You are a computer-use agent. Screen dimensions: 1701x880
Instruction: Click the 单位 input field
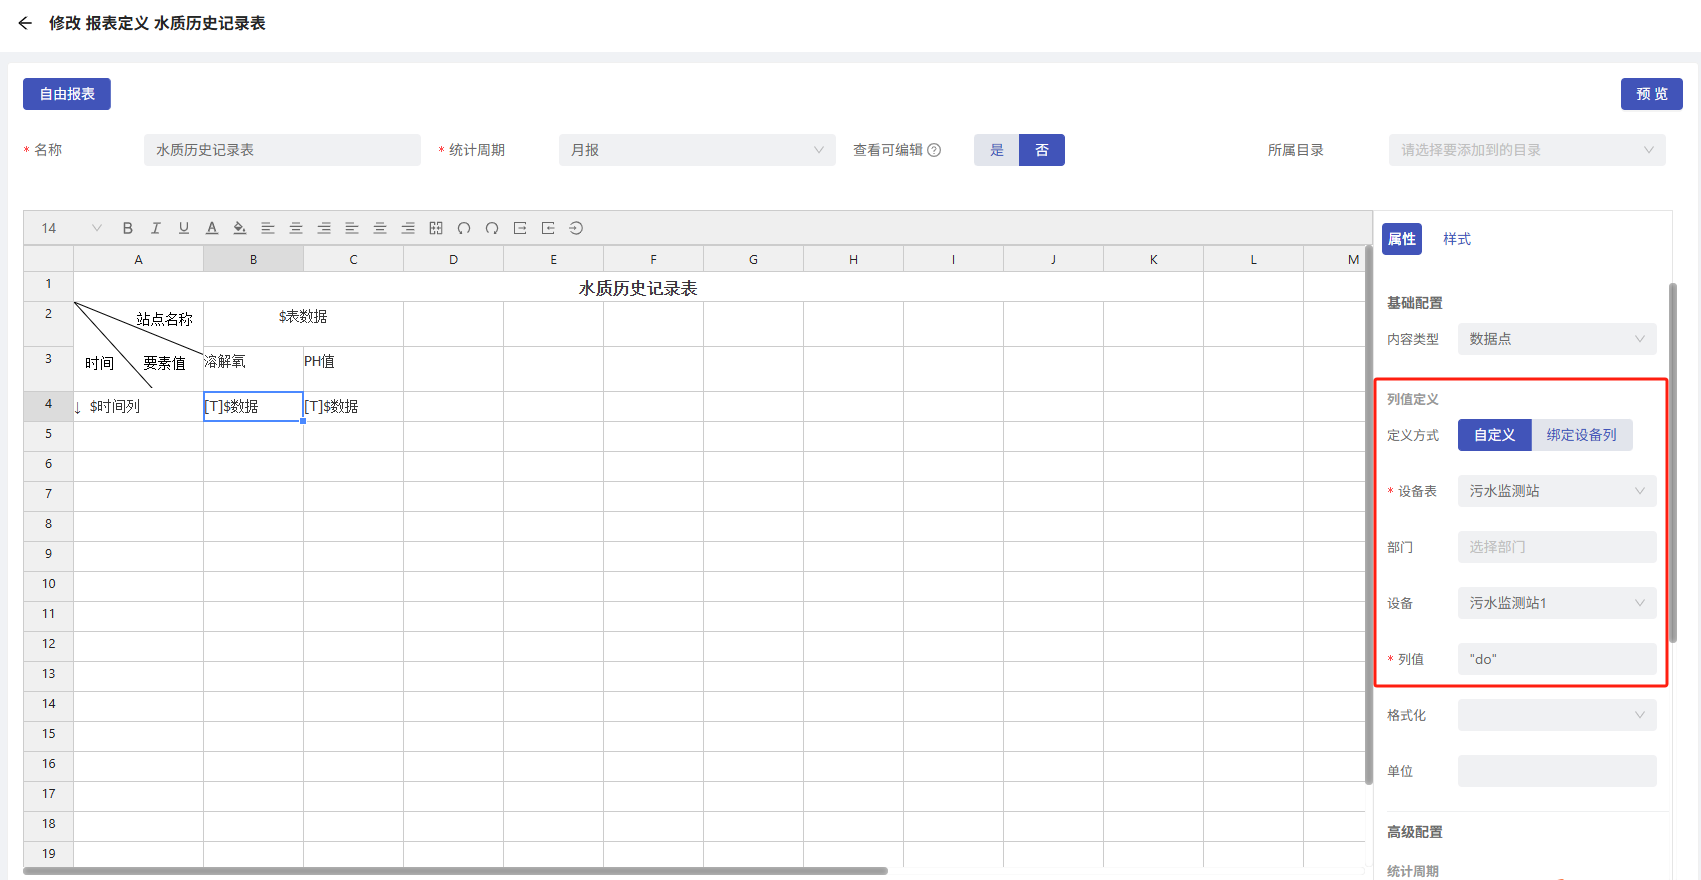[1557, 771]
